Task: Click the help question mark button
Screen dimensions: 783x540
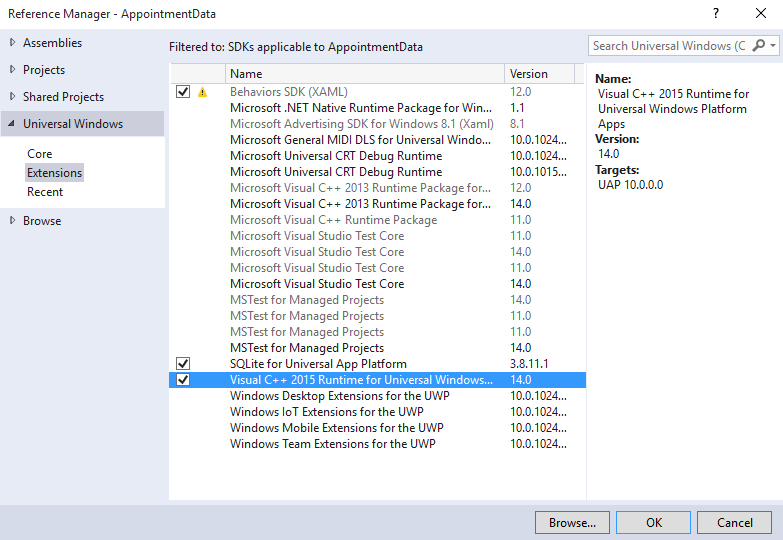Action: [716, 14]
